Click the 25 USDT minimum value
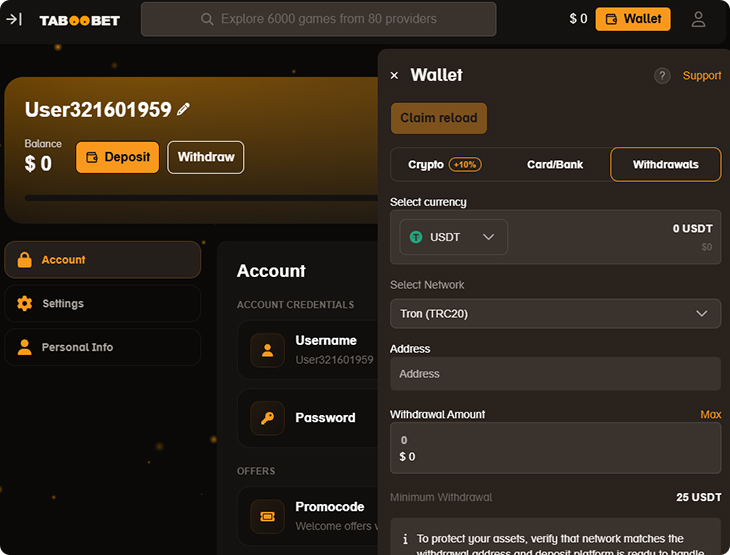 [698, 497]
